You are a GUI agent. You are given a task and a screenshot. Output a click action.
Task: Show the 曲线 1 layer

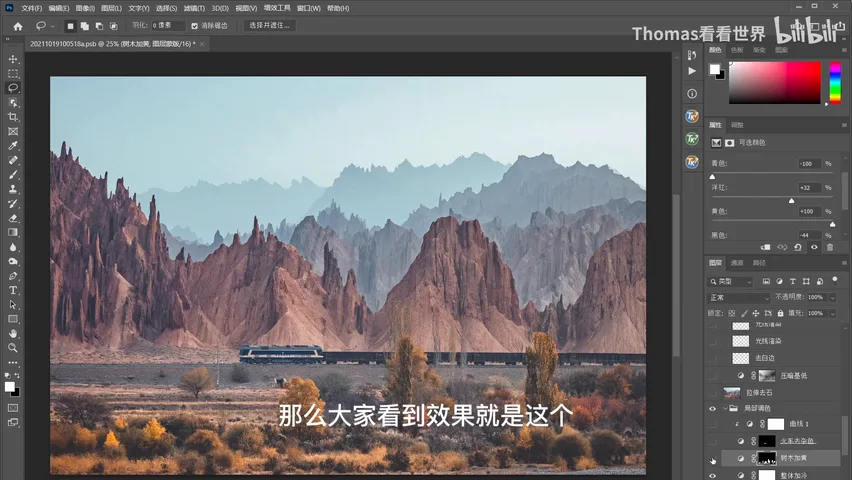click(712, 424)
